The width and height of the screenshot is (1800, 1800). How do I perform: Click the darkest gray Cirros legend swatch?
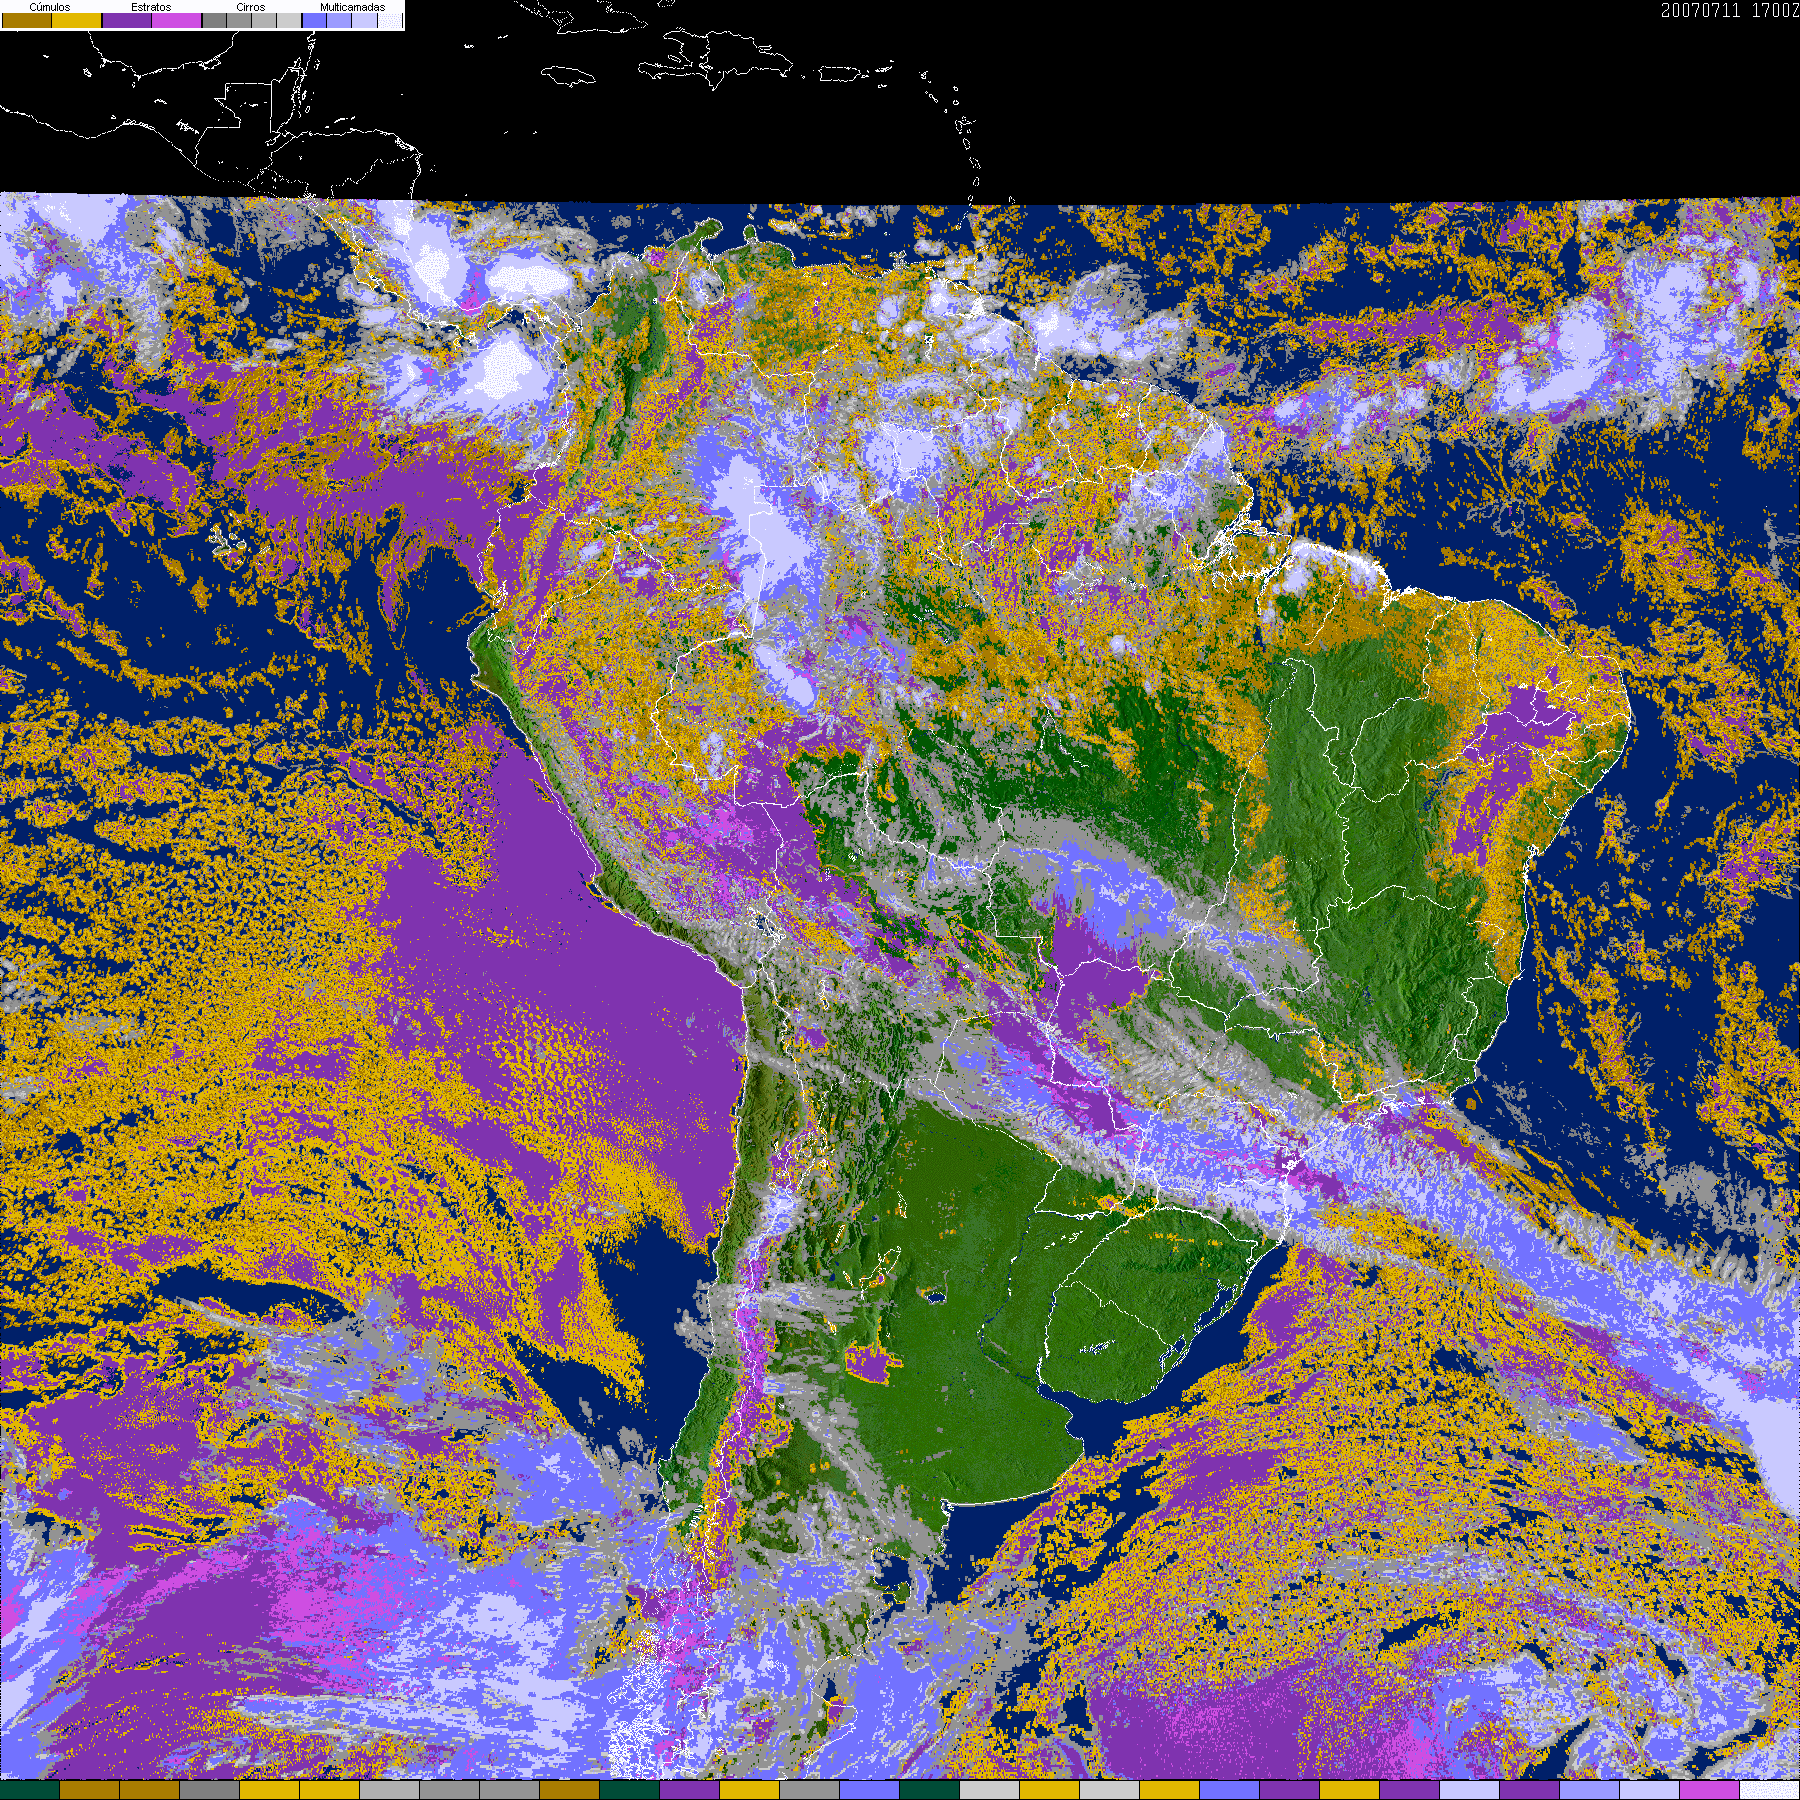pyautogui.click(x=214, y=20)
